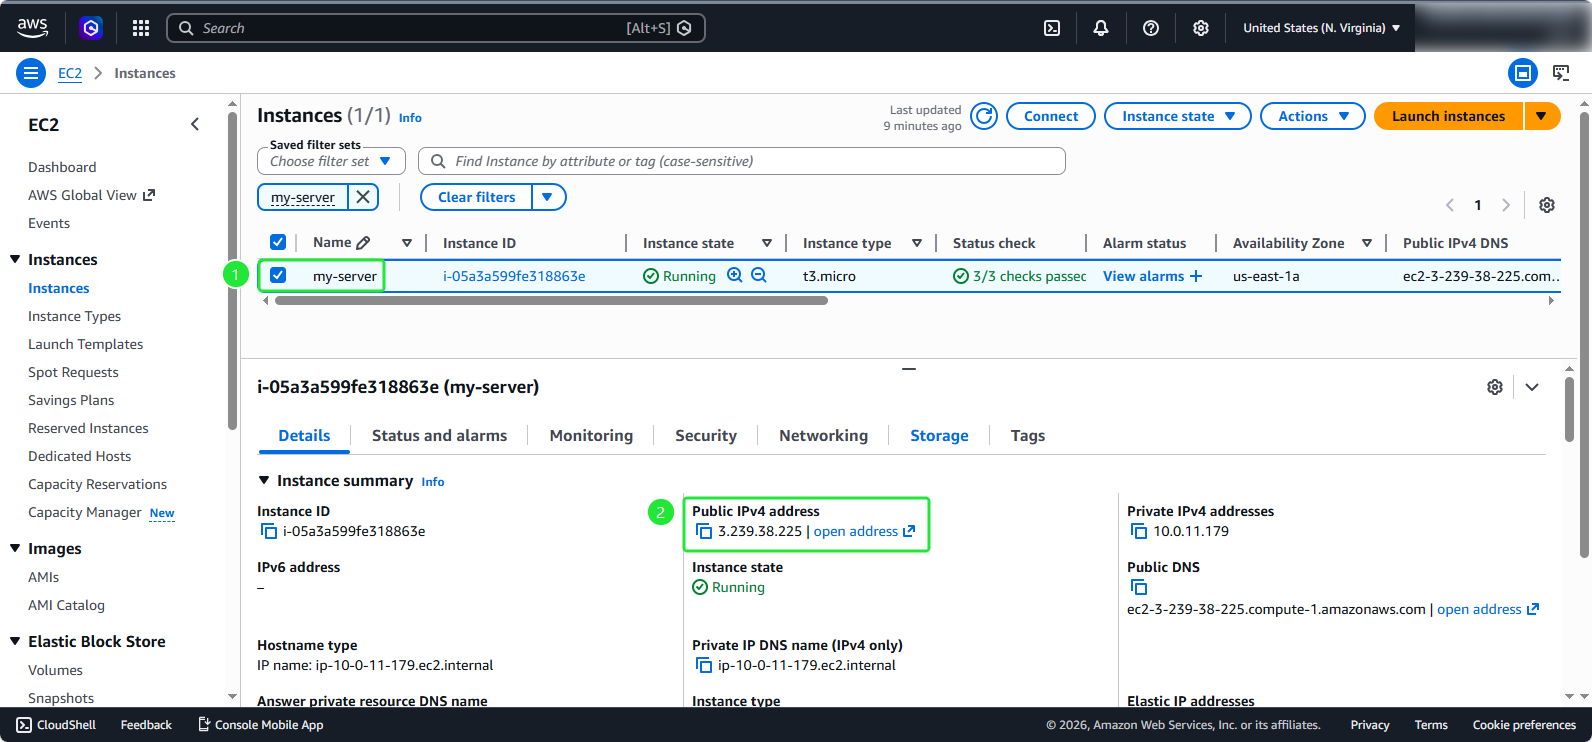The image size is (1592, 742).
Task: Open the Choose filter set dropdown
Action: click(x=331, y=161)
